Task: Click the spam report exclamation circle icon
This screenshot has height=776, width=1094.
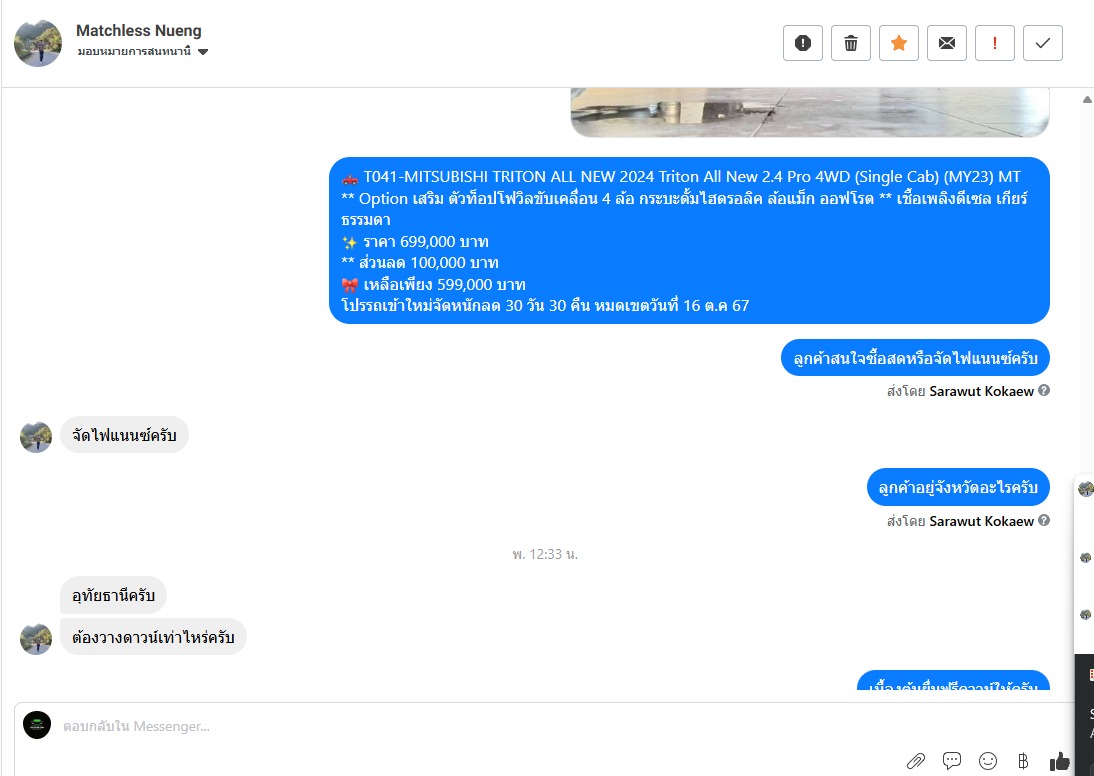Action: (x=802, y=43)
